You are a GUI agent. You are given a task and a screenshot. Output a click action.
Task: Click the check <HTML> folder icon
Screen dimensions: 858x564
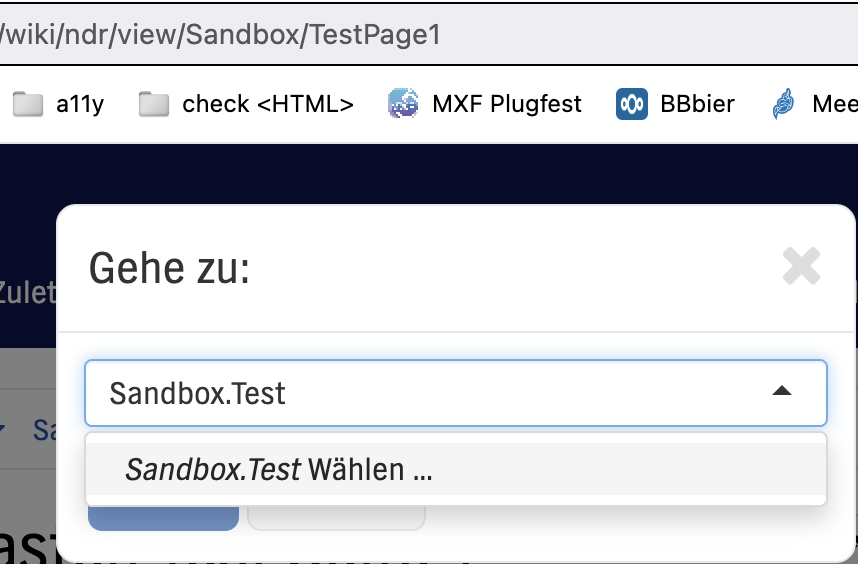(x=154, y=104)
